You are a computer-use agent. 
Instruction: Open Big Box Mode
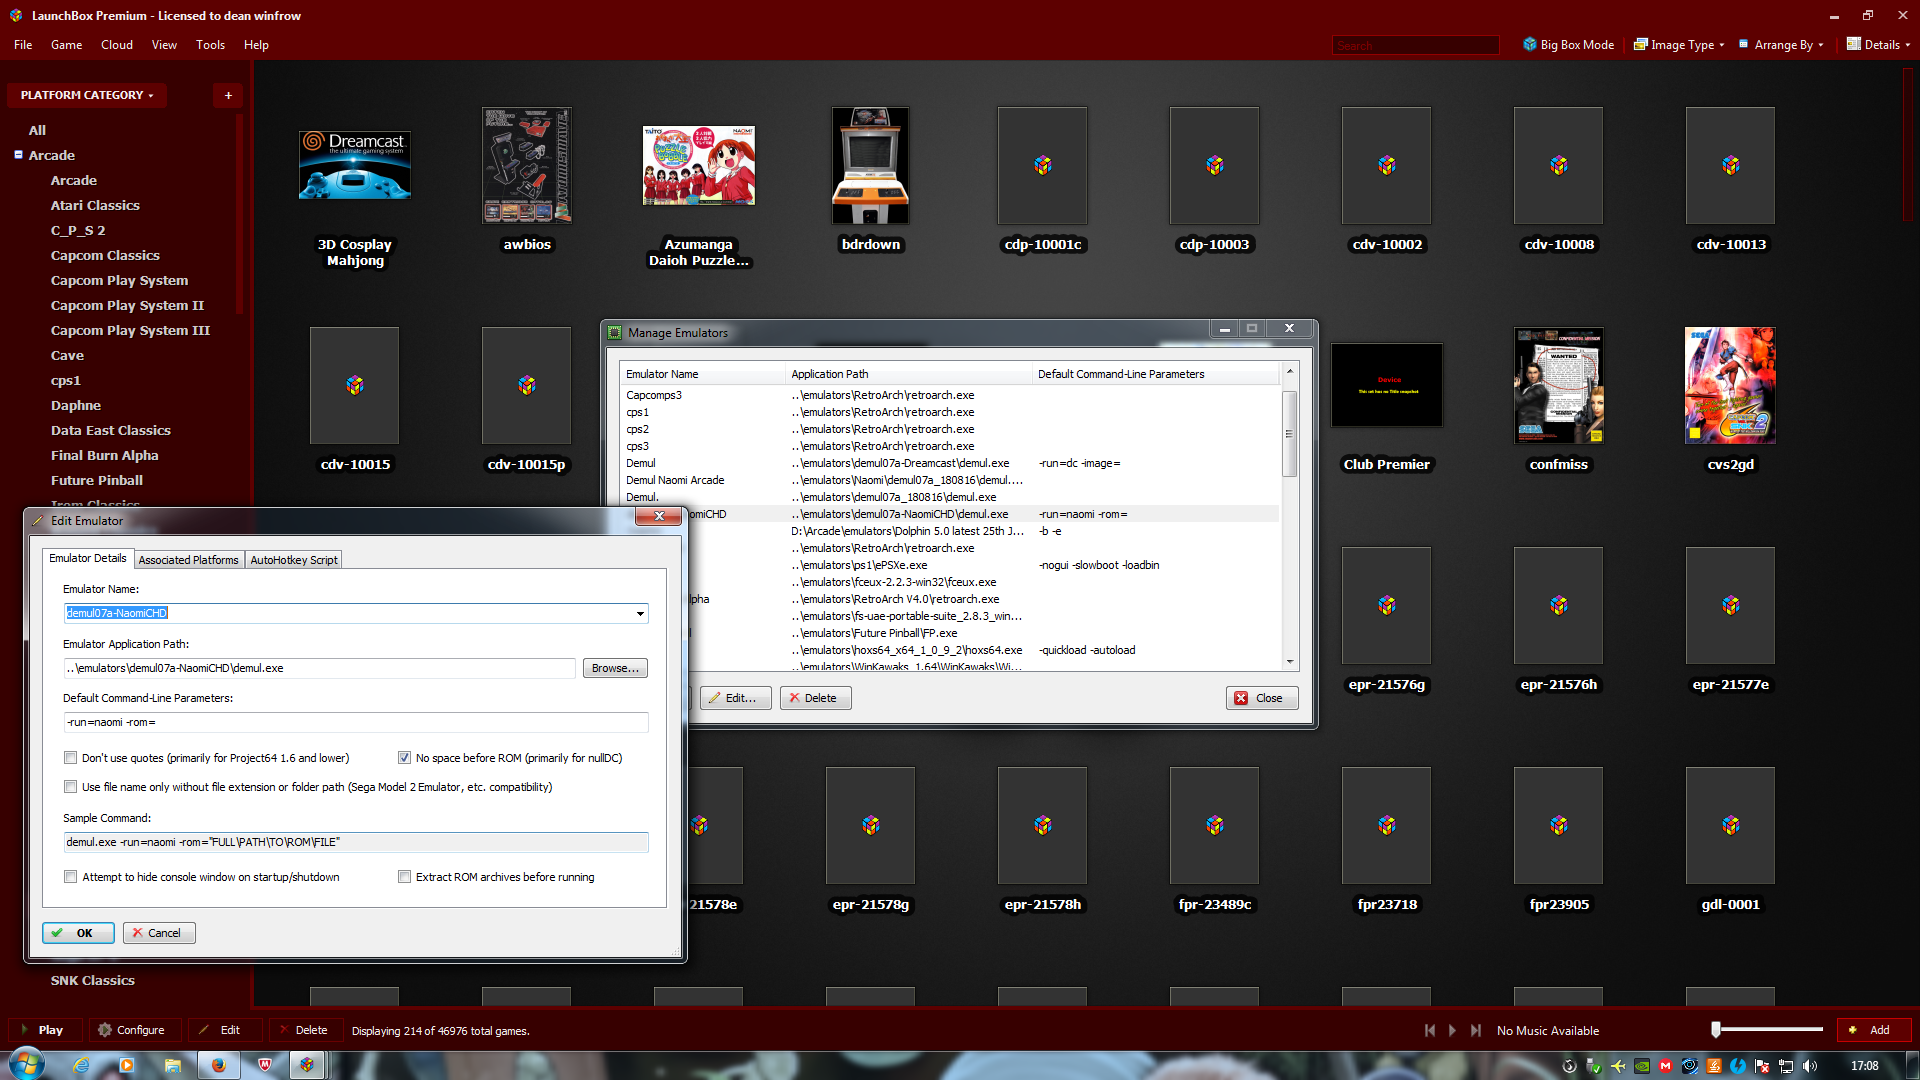click(1568, 44)
